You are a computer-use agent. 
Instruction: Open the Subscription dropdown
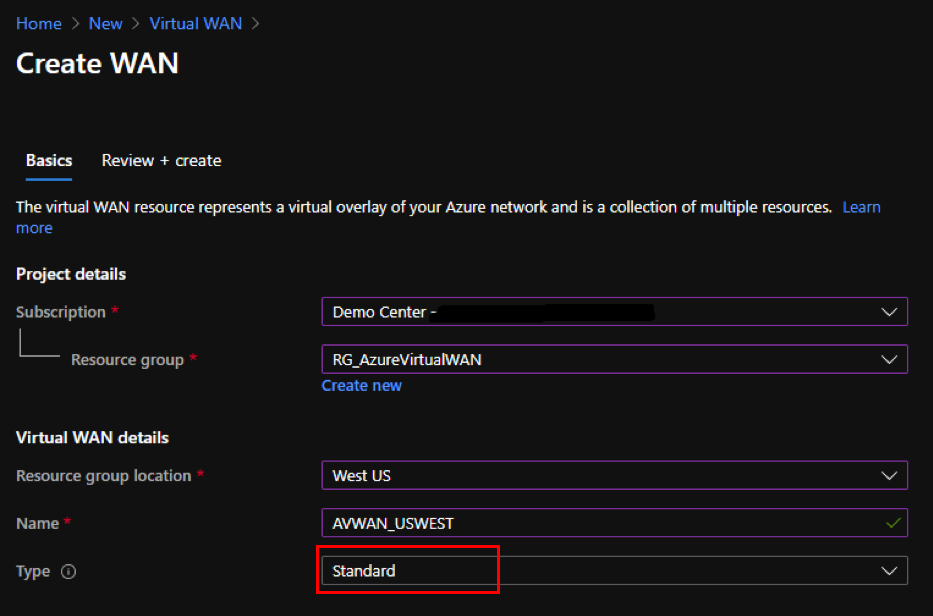pyautogui.click(x=615, y=312)
